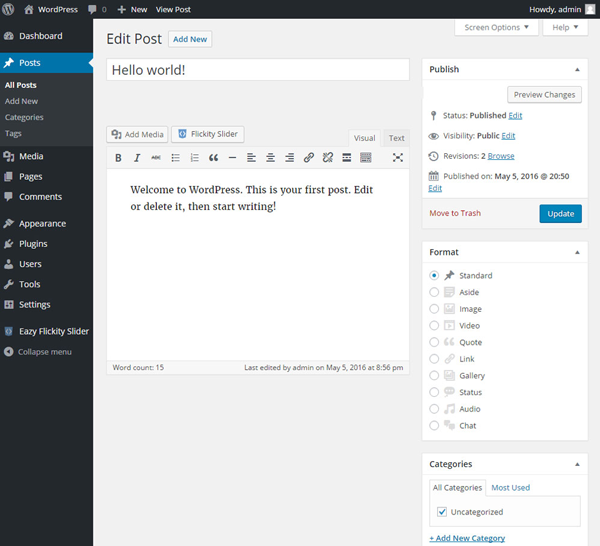600x546 pixels.
Task: Align text center
Action: click(x=271, y=158)
